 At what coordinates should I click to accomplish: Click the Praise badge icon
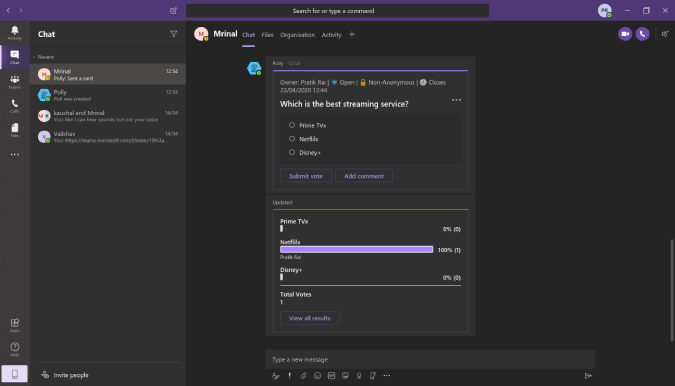[x=359, y=376]
